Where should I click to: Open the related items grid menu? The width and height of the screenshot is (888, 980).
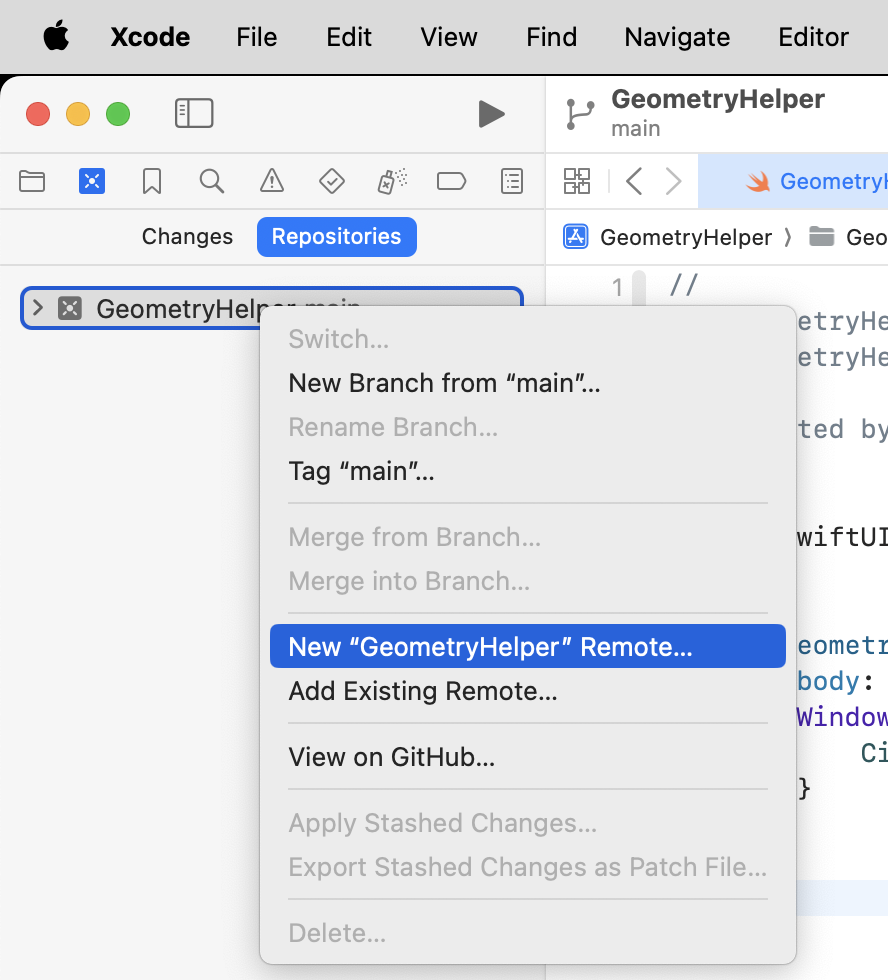click(577, 181)
